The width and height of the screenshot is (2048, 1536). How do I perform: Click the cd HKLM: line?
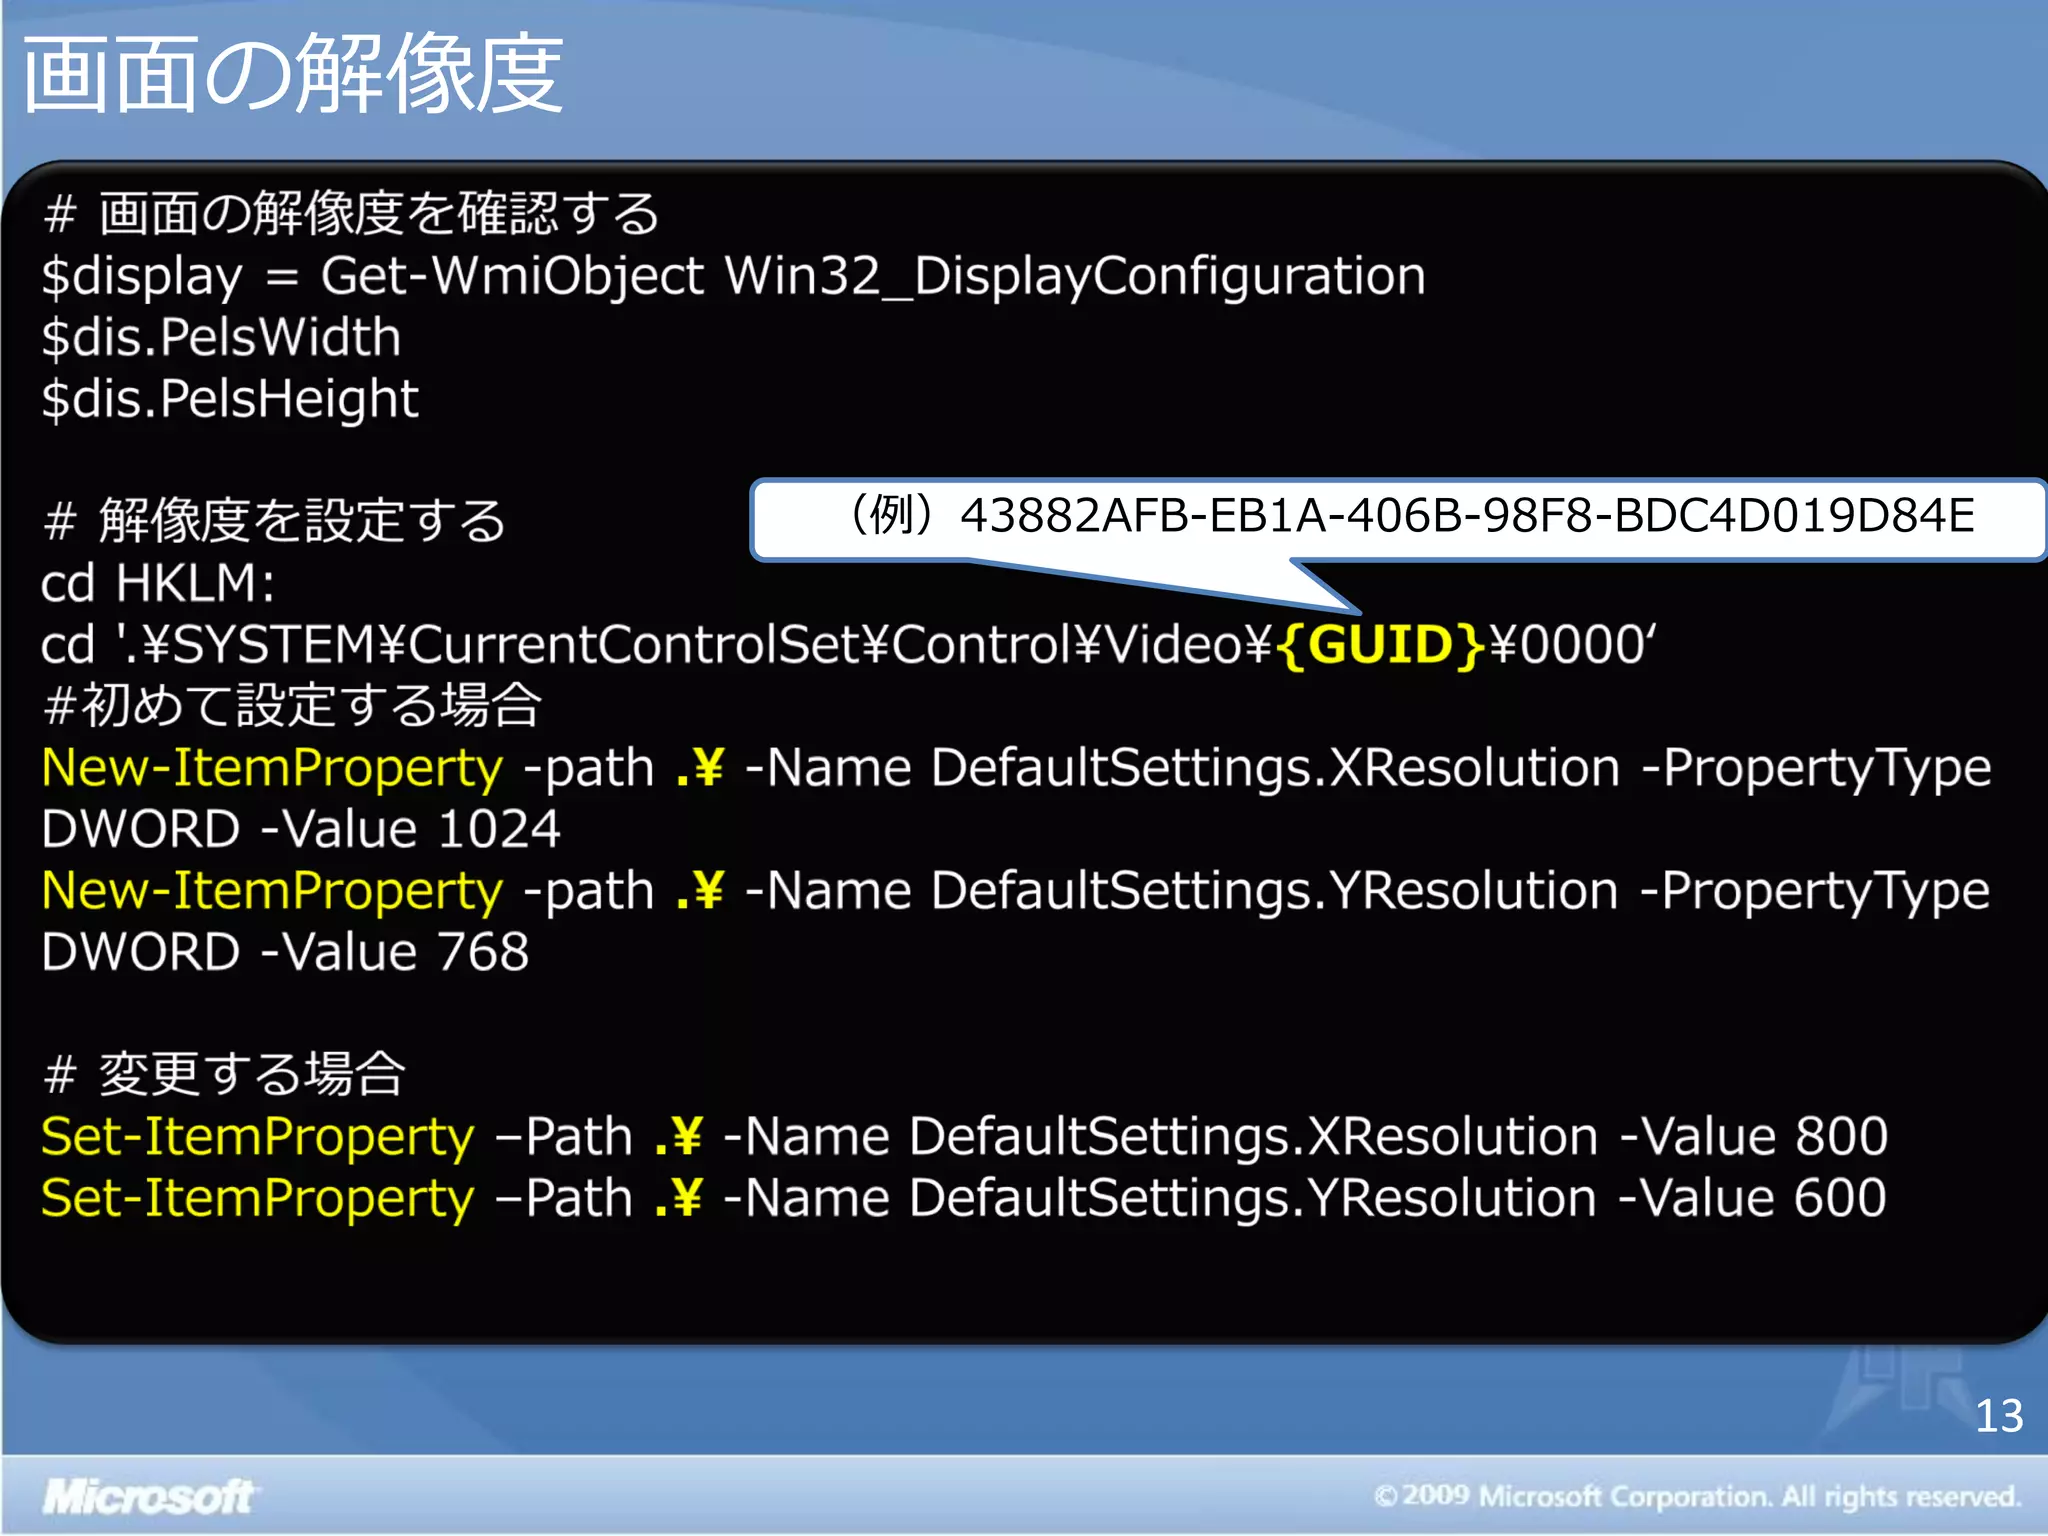pyautogui.click(x=157, y=583)
